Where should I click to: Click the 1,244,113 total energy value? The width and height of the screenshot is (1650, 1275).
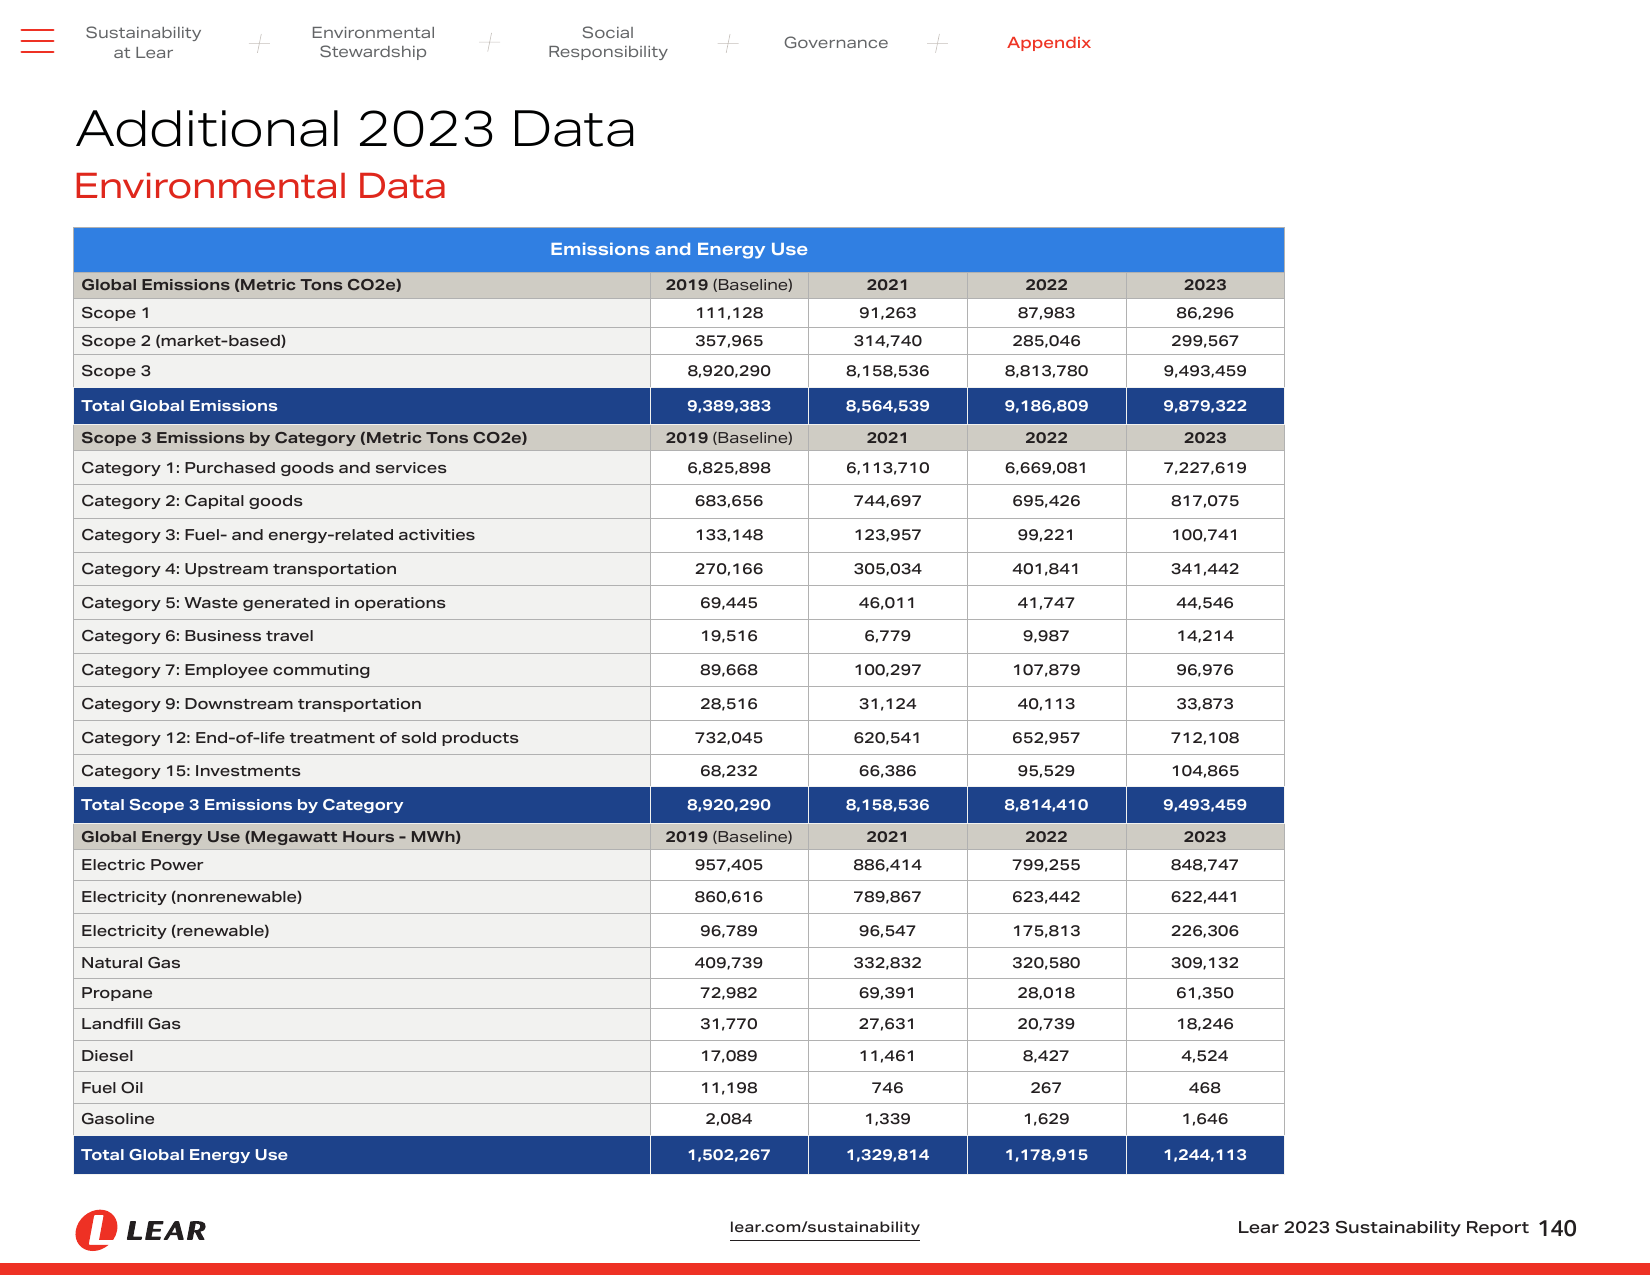[x=1205, y=1155]
